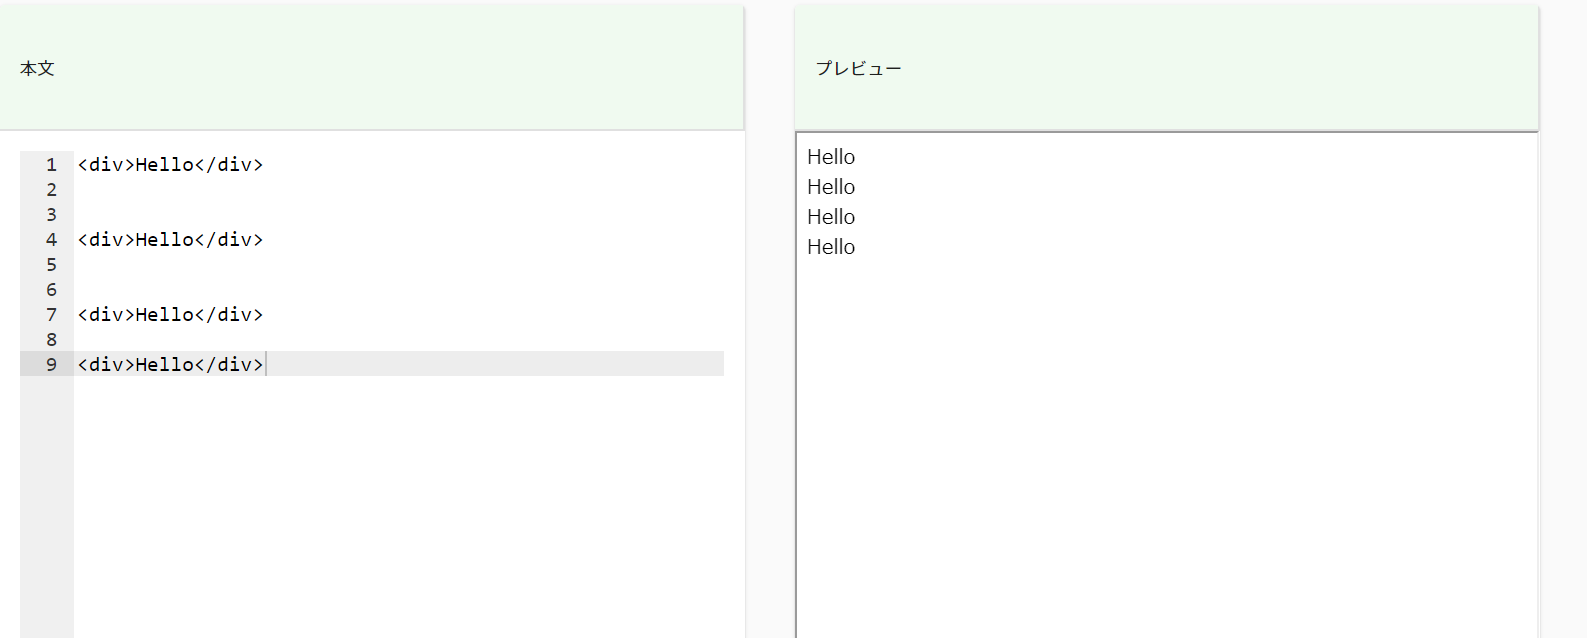The width and height of the screenshot is (1587, 638).
Task: Place cursor in first div Hello code line
Action: [170, 164]
